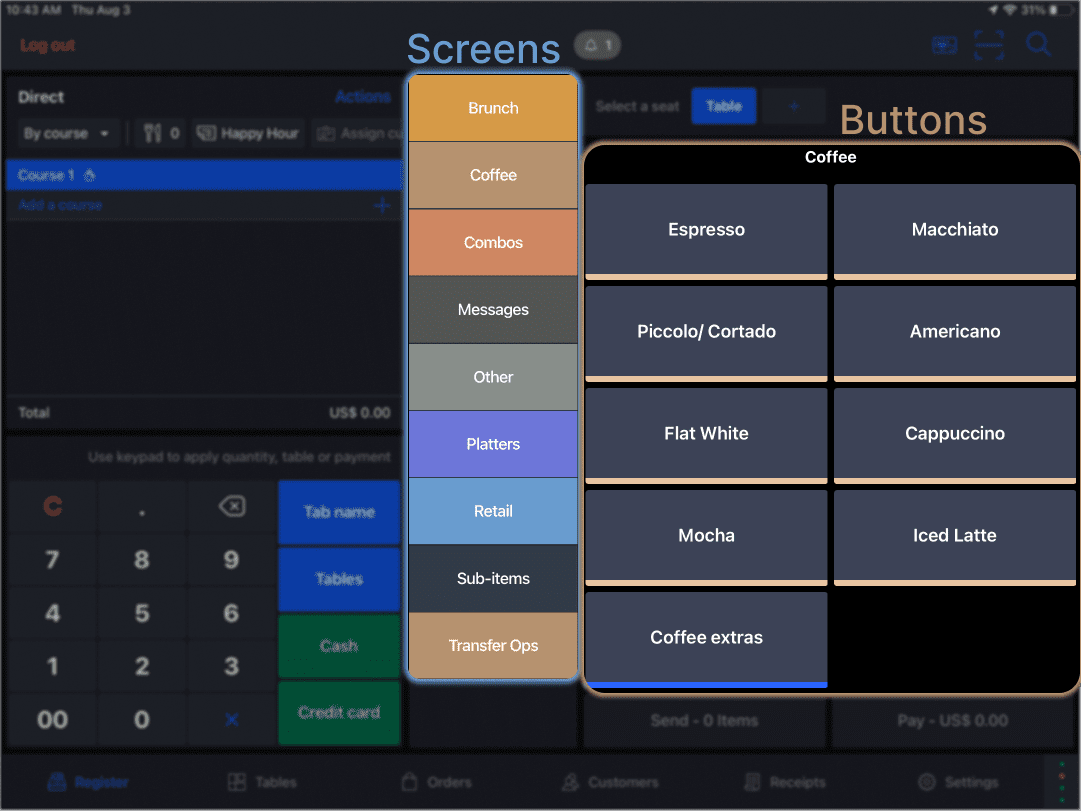1081x811 pixels.
Task: Select the Table seat button
Action: (723, 106)
